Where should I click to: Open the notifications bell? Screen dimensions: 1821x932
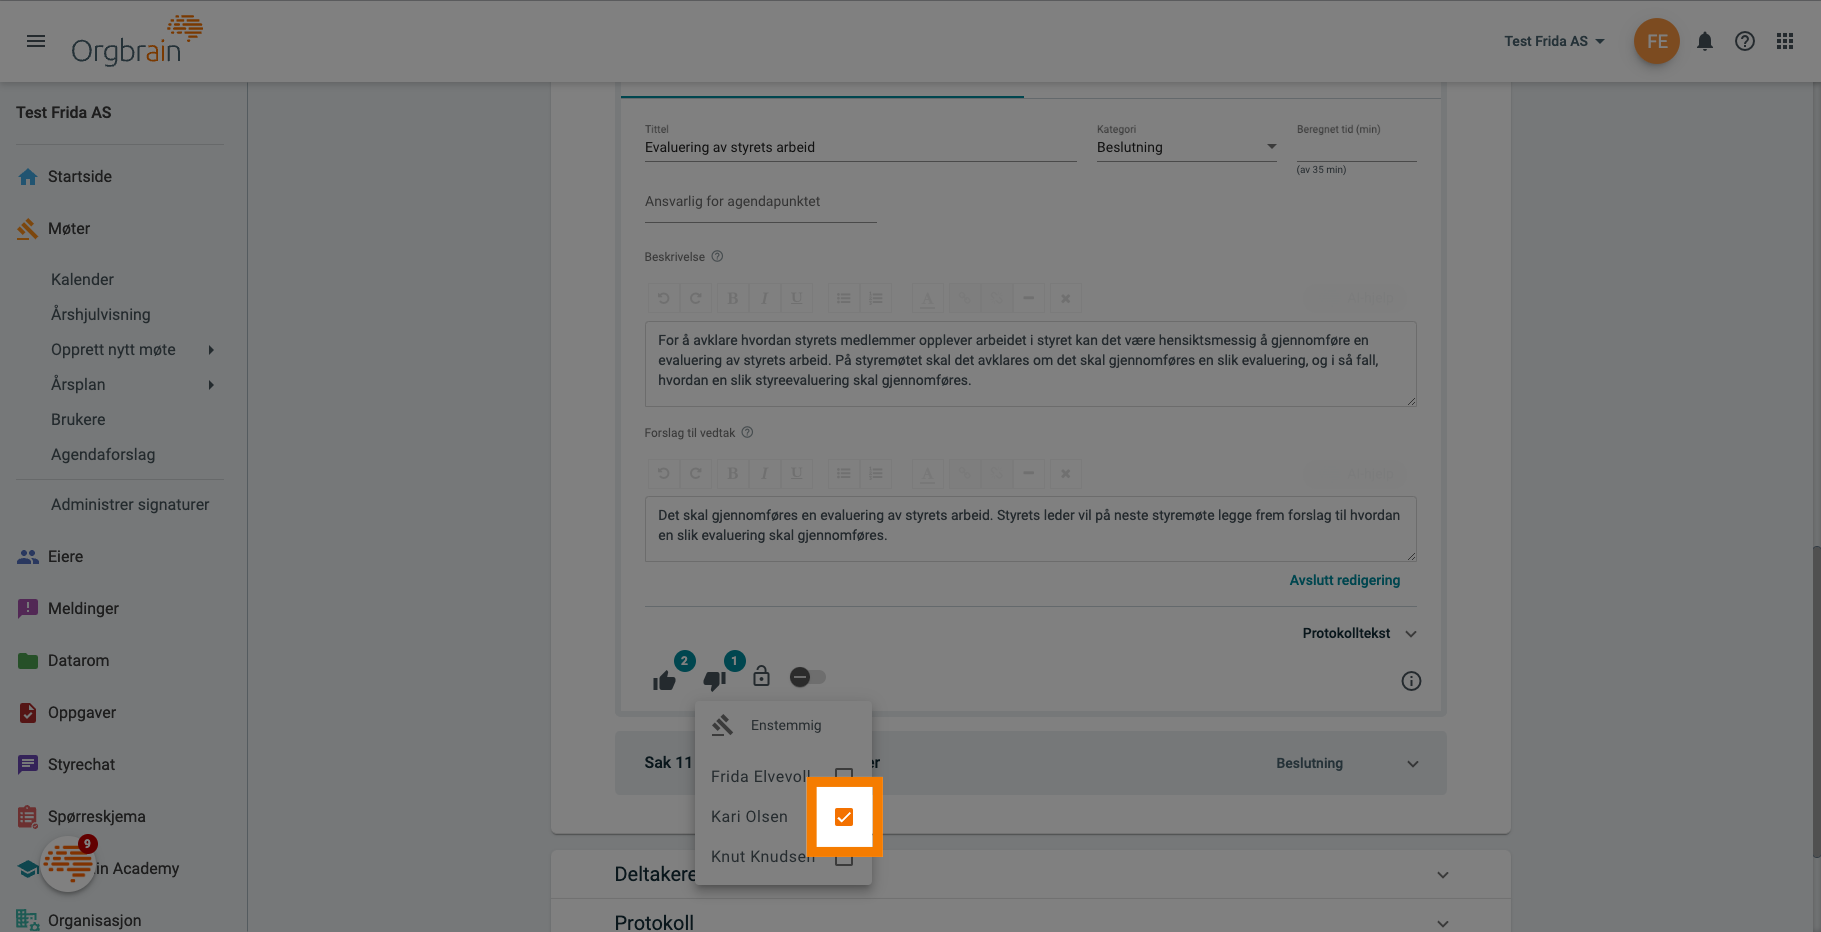tap(1705, 41)
